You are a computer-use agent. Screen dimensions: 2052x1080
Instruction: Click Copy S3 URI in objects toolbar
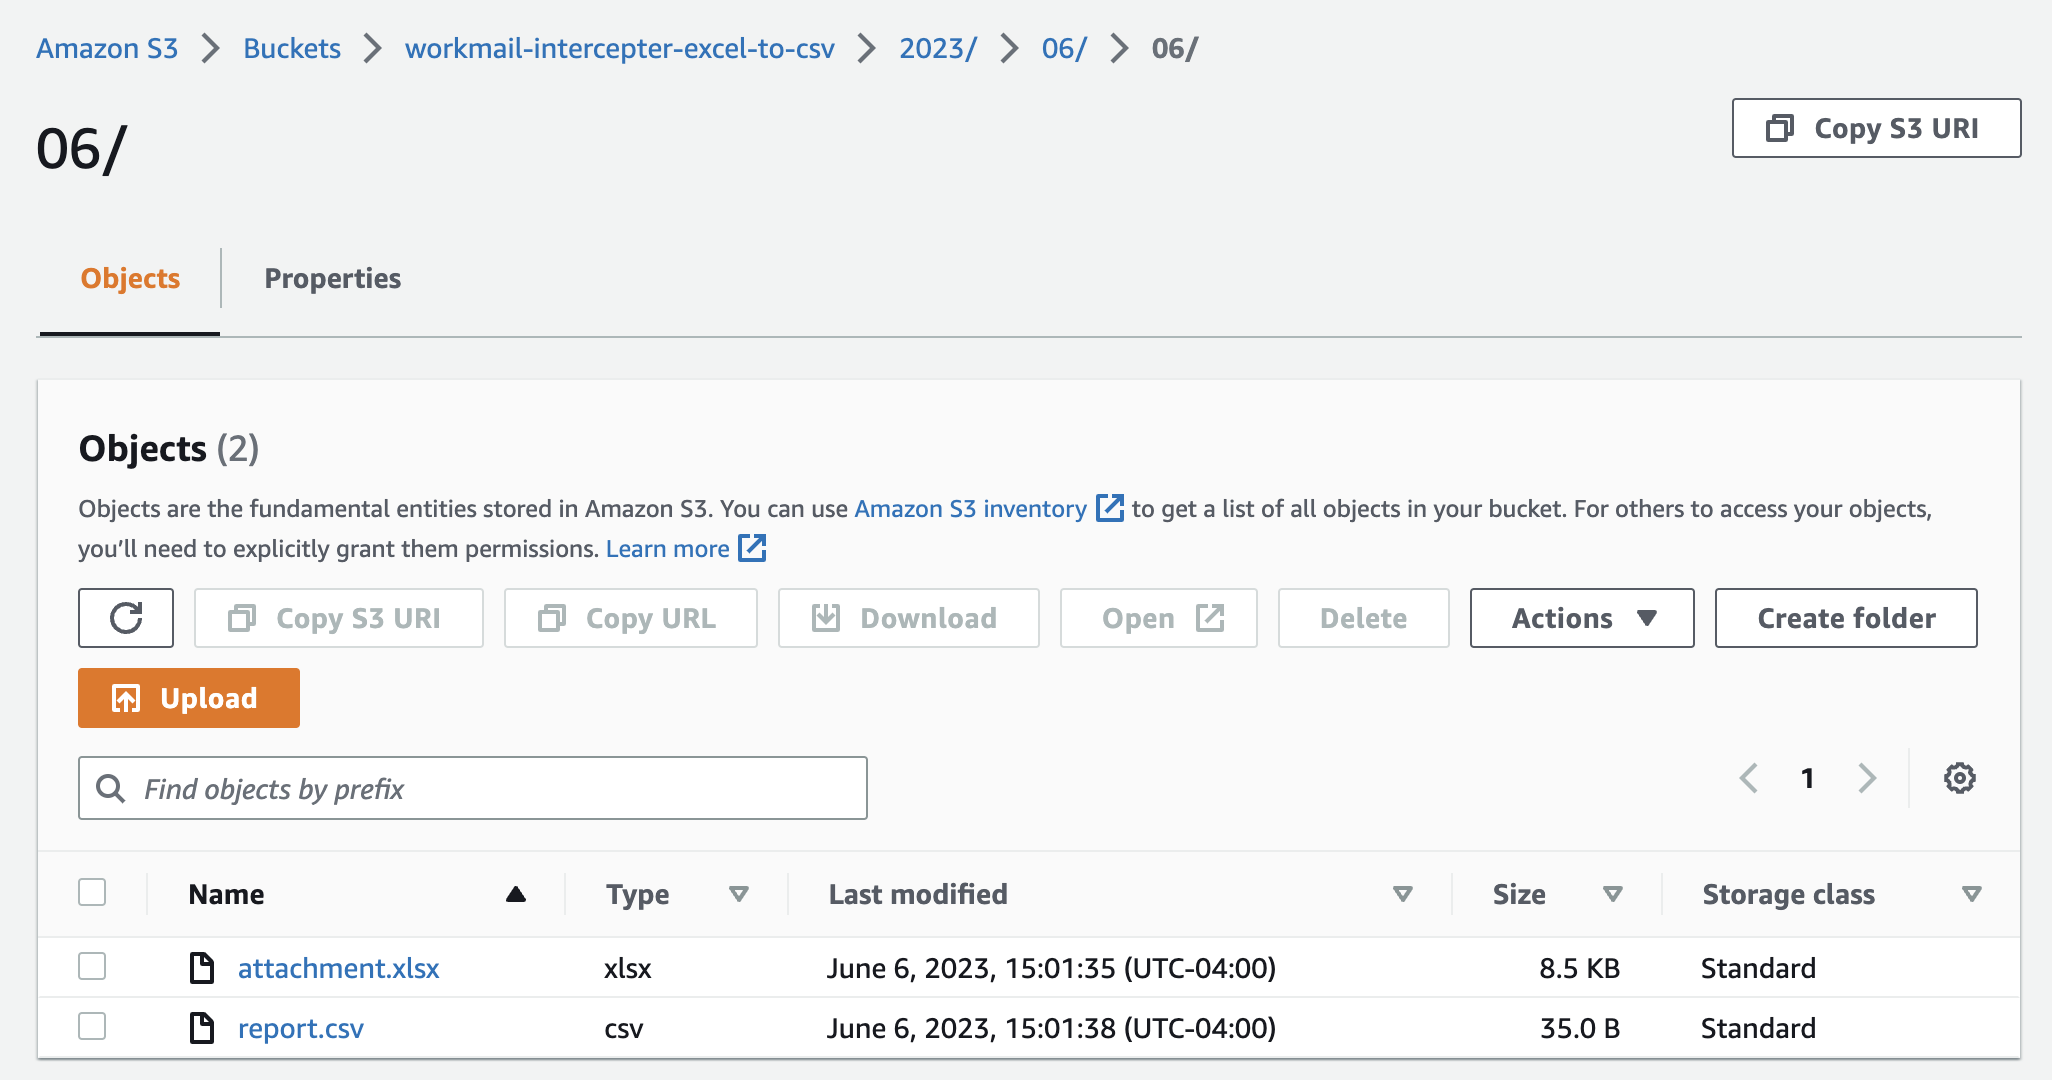(x=339, y=618)
